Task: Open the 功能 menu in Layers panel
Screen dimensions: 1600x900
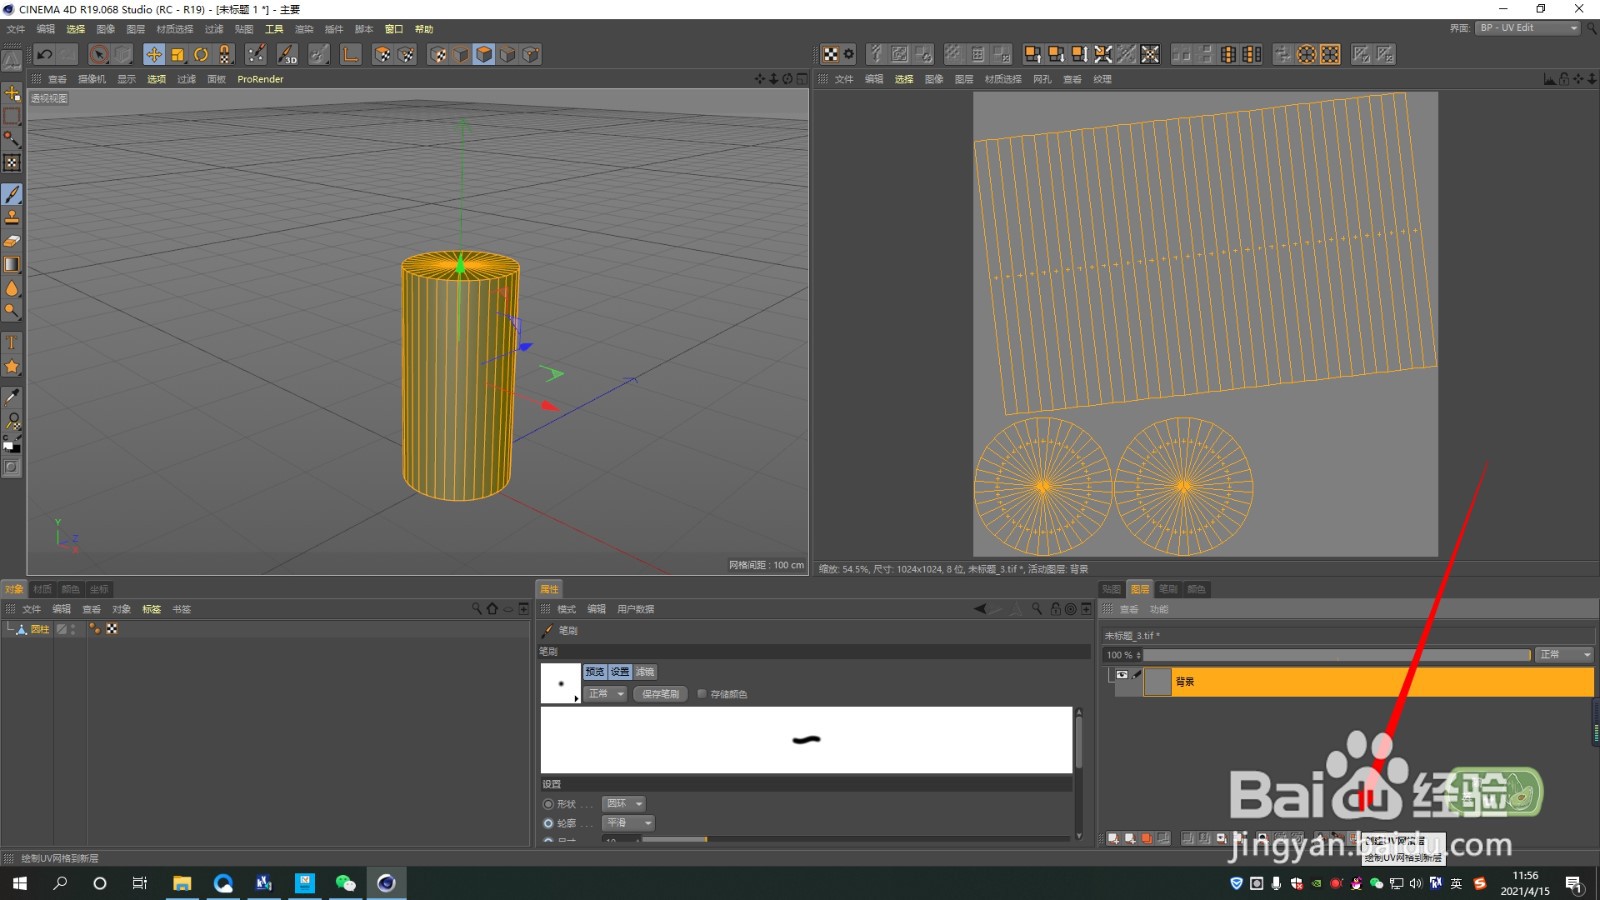Action: pyautogui.click(x=1158, y=609)
